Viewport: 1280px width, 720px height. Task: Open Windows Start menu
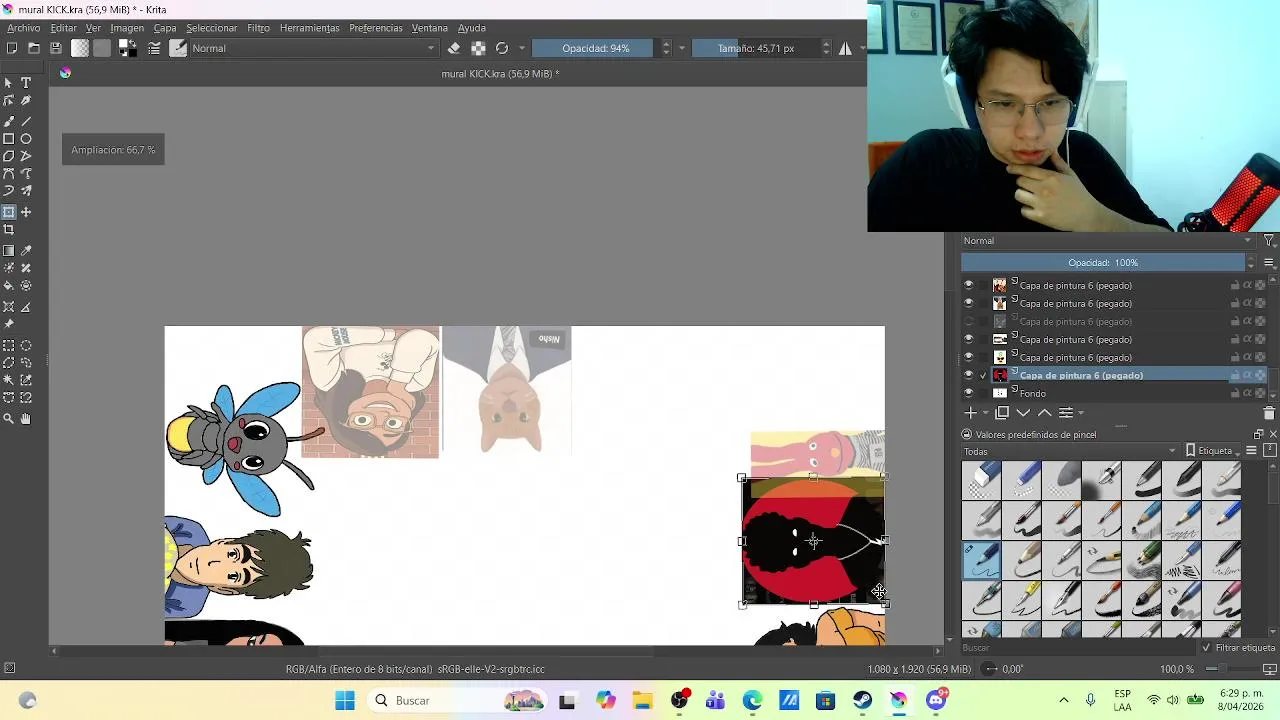345,700
